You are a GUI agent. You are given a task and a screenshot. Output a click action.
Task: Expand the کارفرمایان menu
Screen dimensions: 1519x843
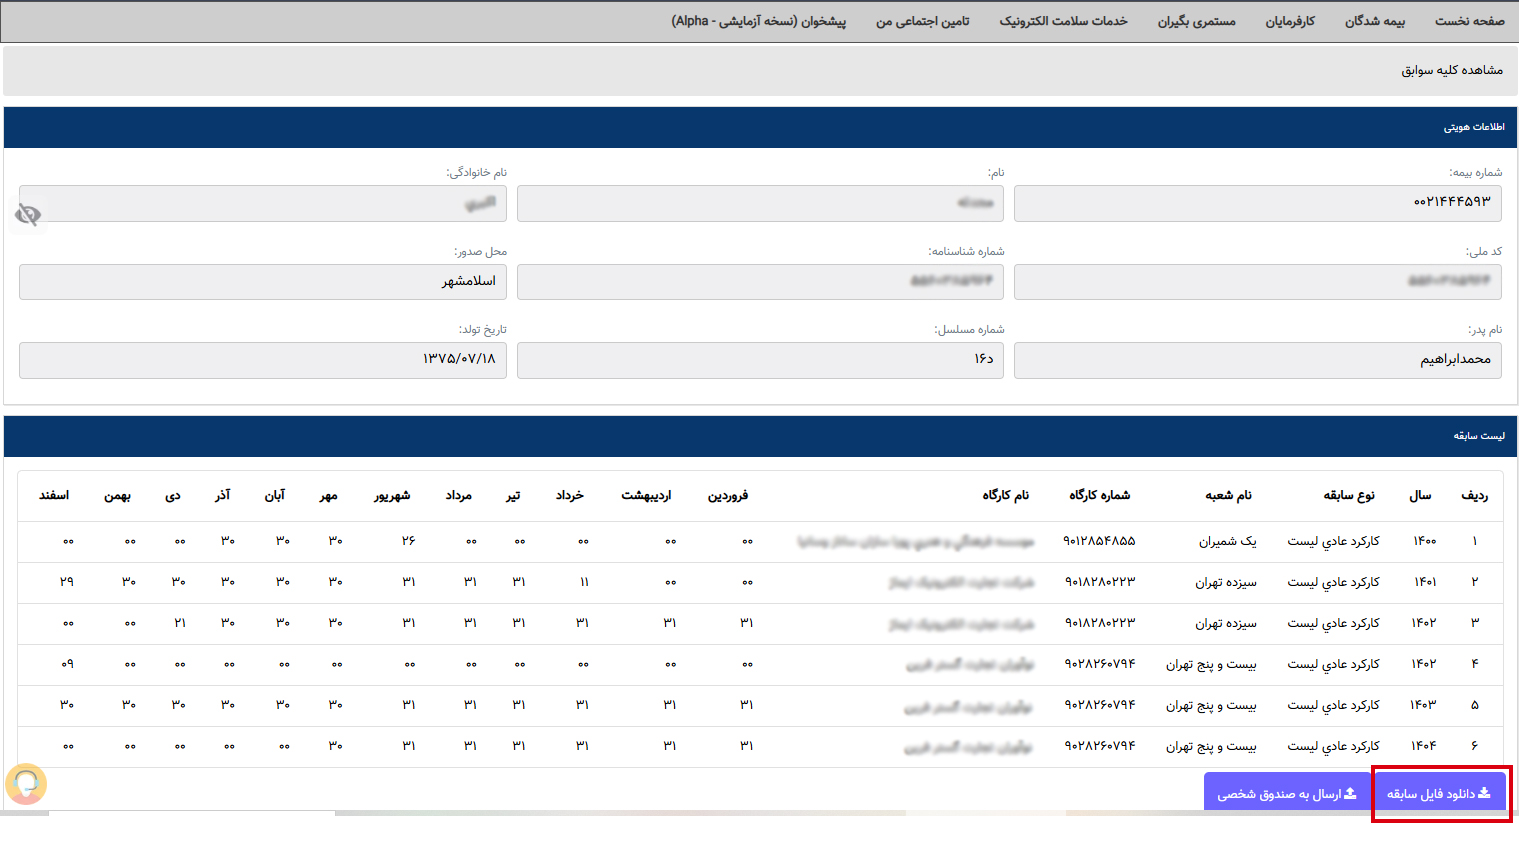pos(1290,21)
